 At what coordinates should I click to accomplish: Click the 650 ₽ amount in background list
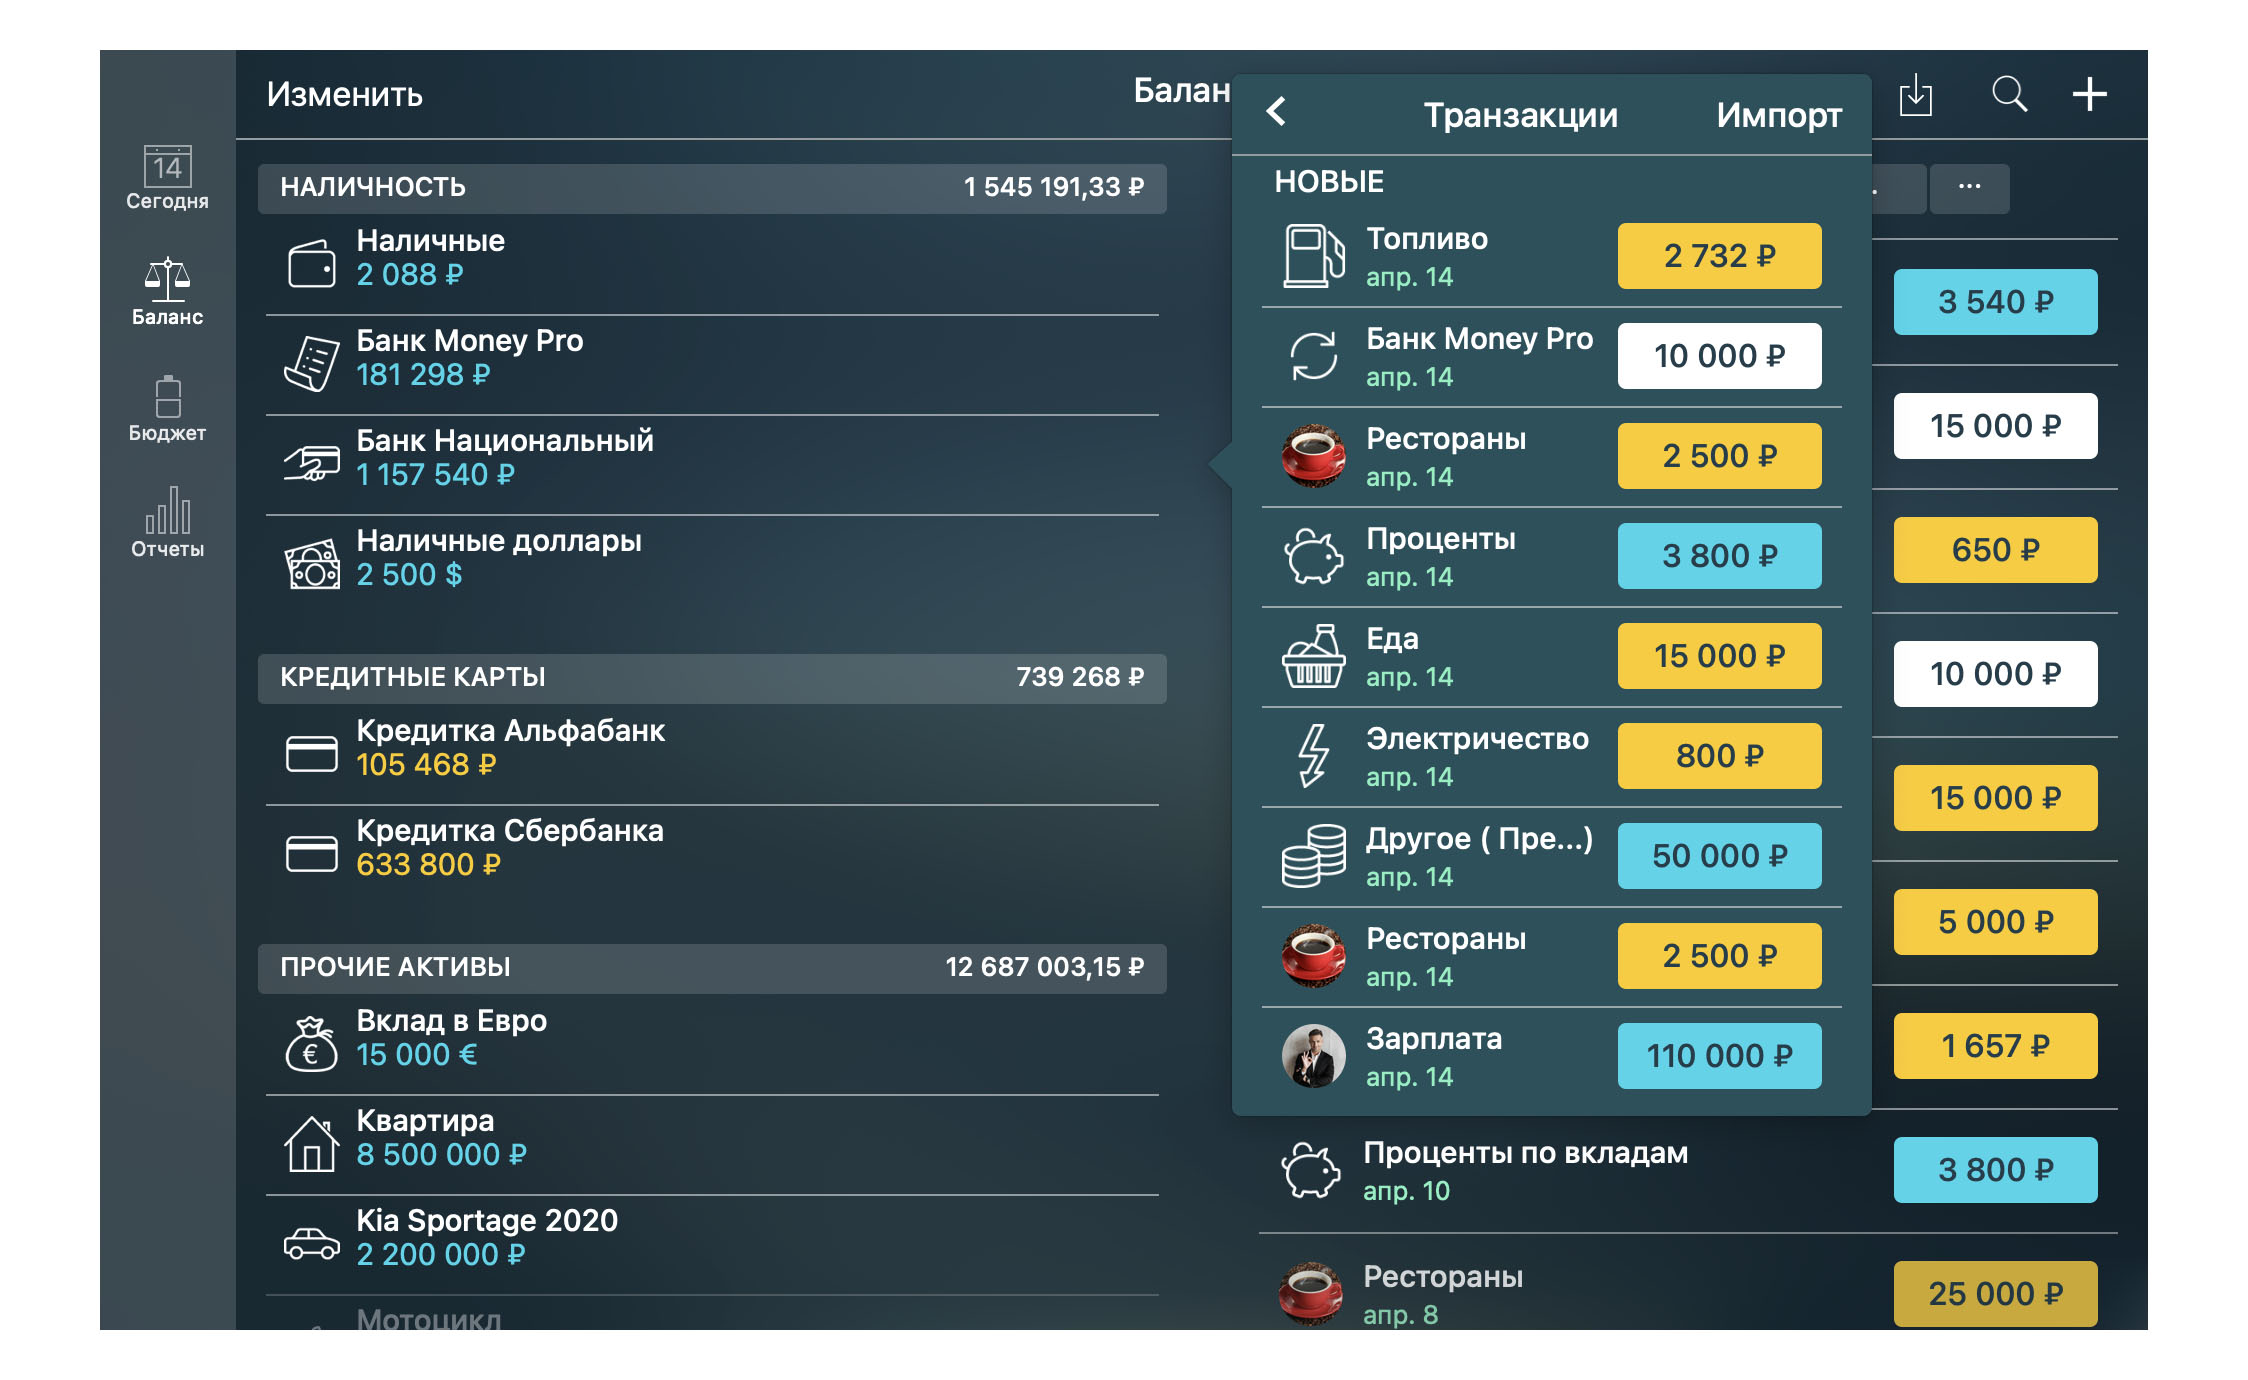(1995, 550)
